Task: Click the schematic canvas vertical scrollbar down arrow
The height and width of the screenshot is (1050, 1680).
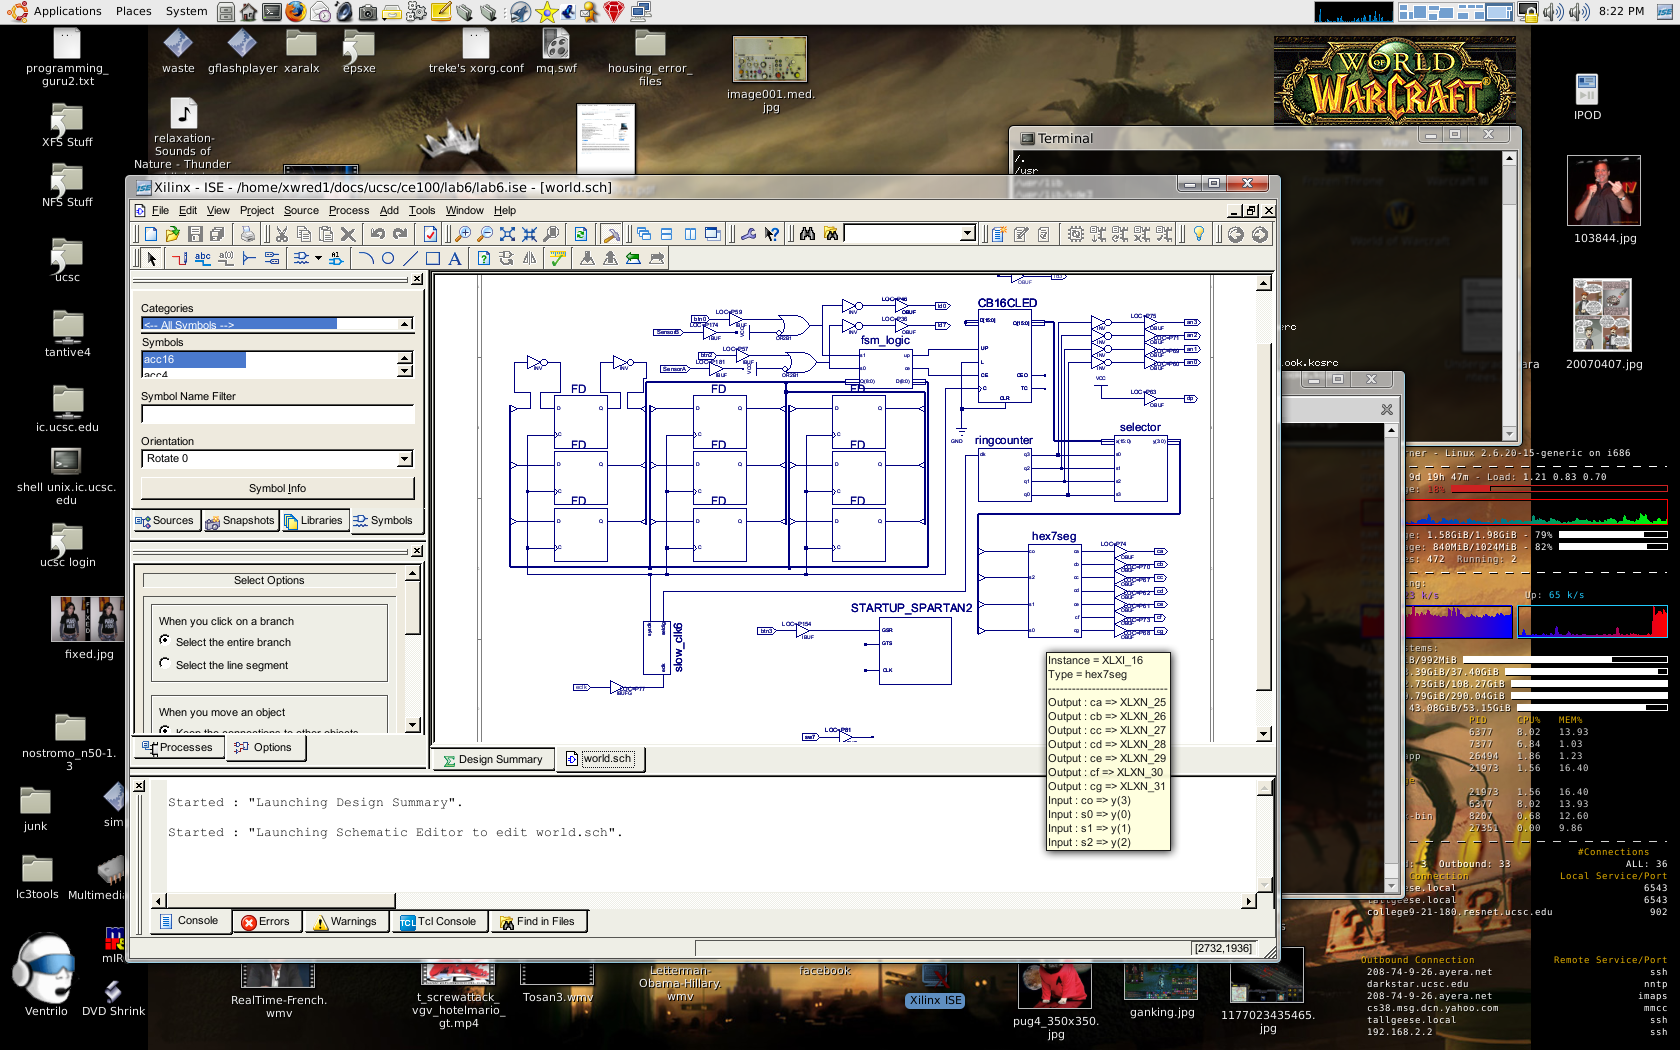Action: pyautogui.click(x=1264, y=734)
